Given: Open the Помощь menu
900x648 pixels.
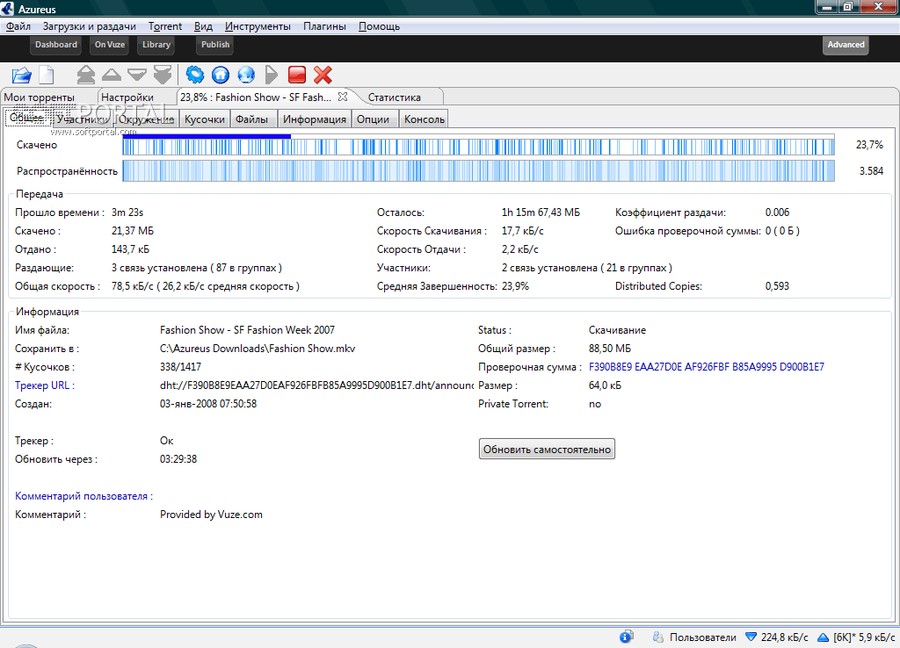Looking at the screenshot, I should (379, 26).
